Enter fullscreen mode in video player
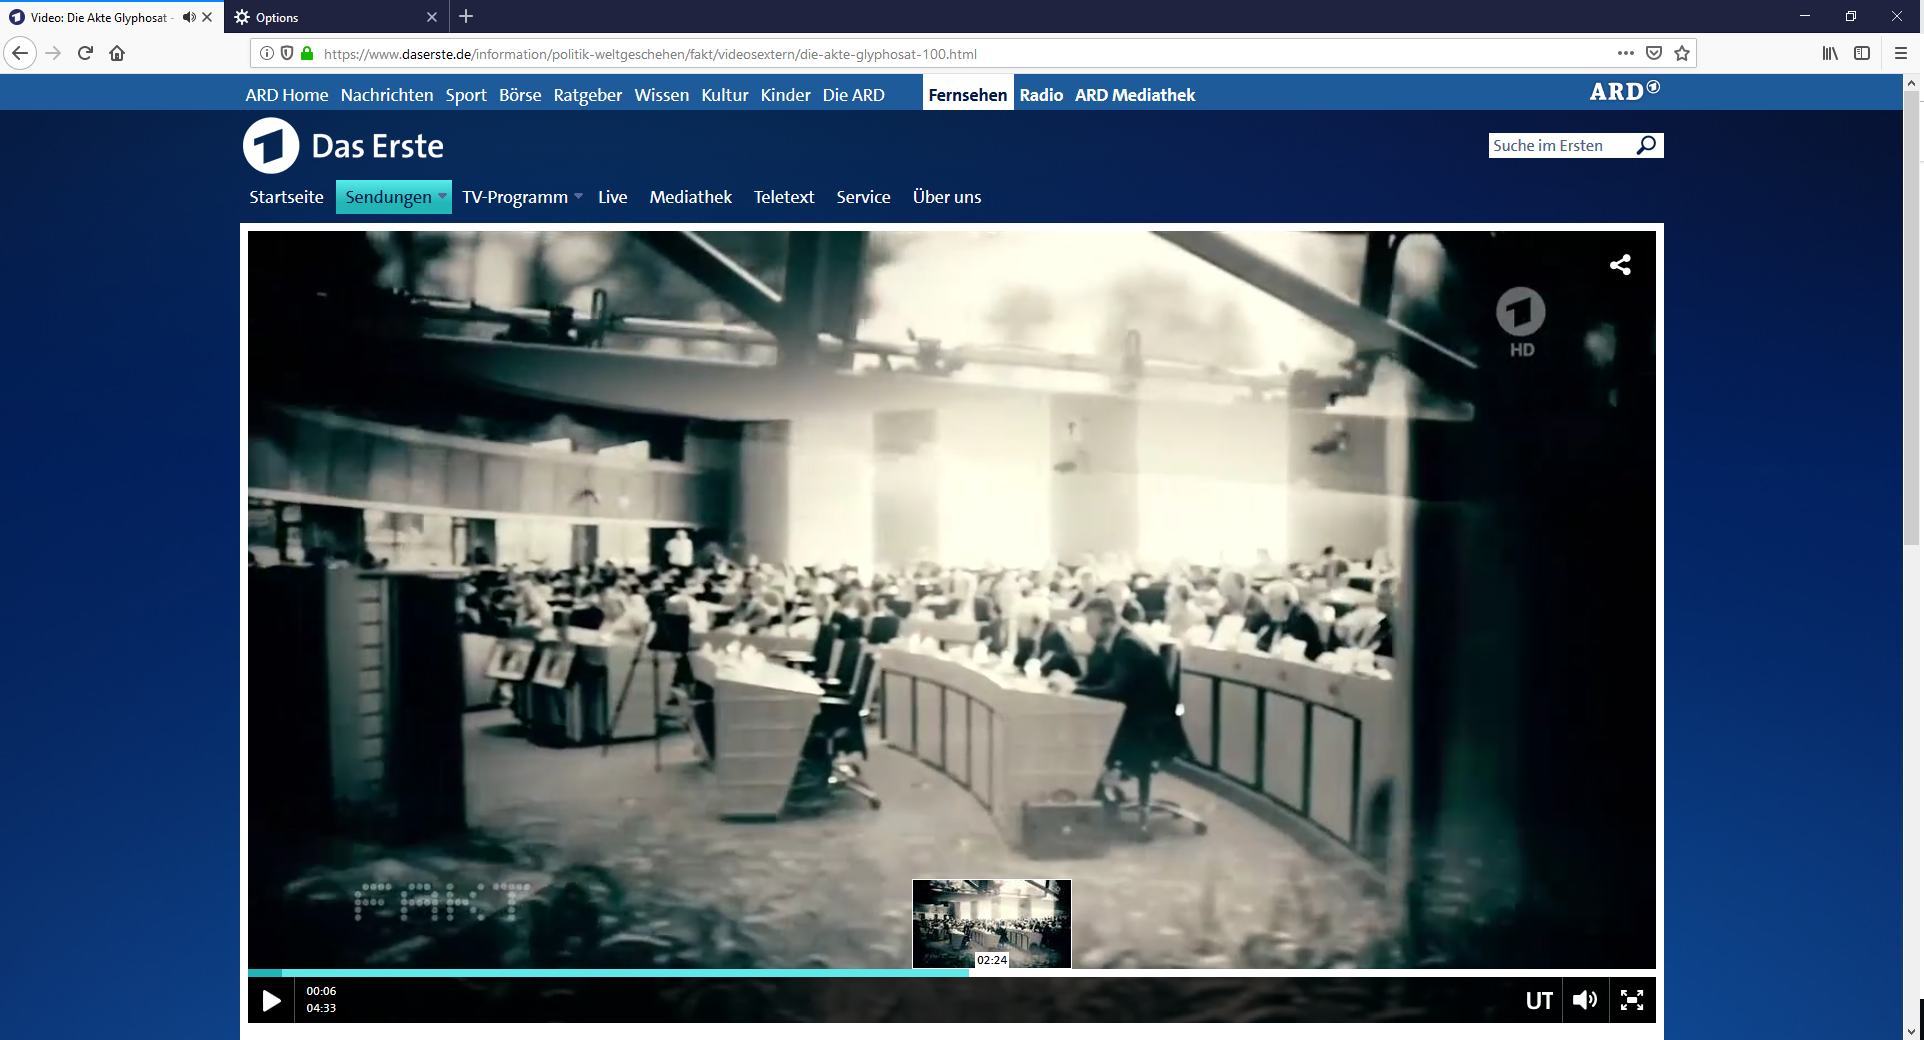Screen dimensions: 1924x1040 click(x=1632, y=1000)
